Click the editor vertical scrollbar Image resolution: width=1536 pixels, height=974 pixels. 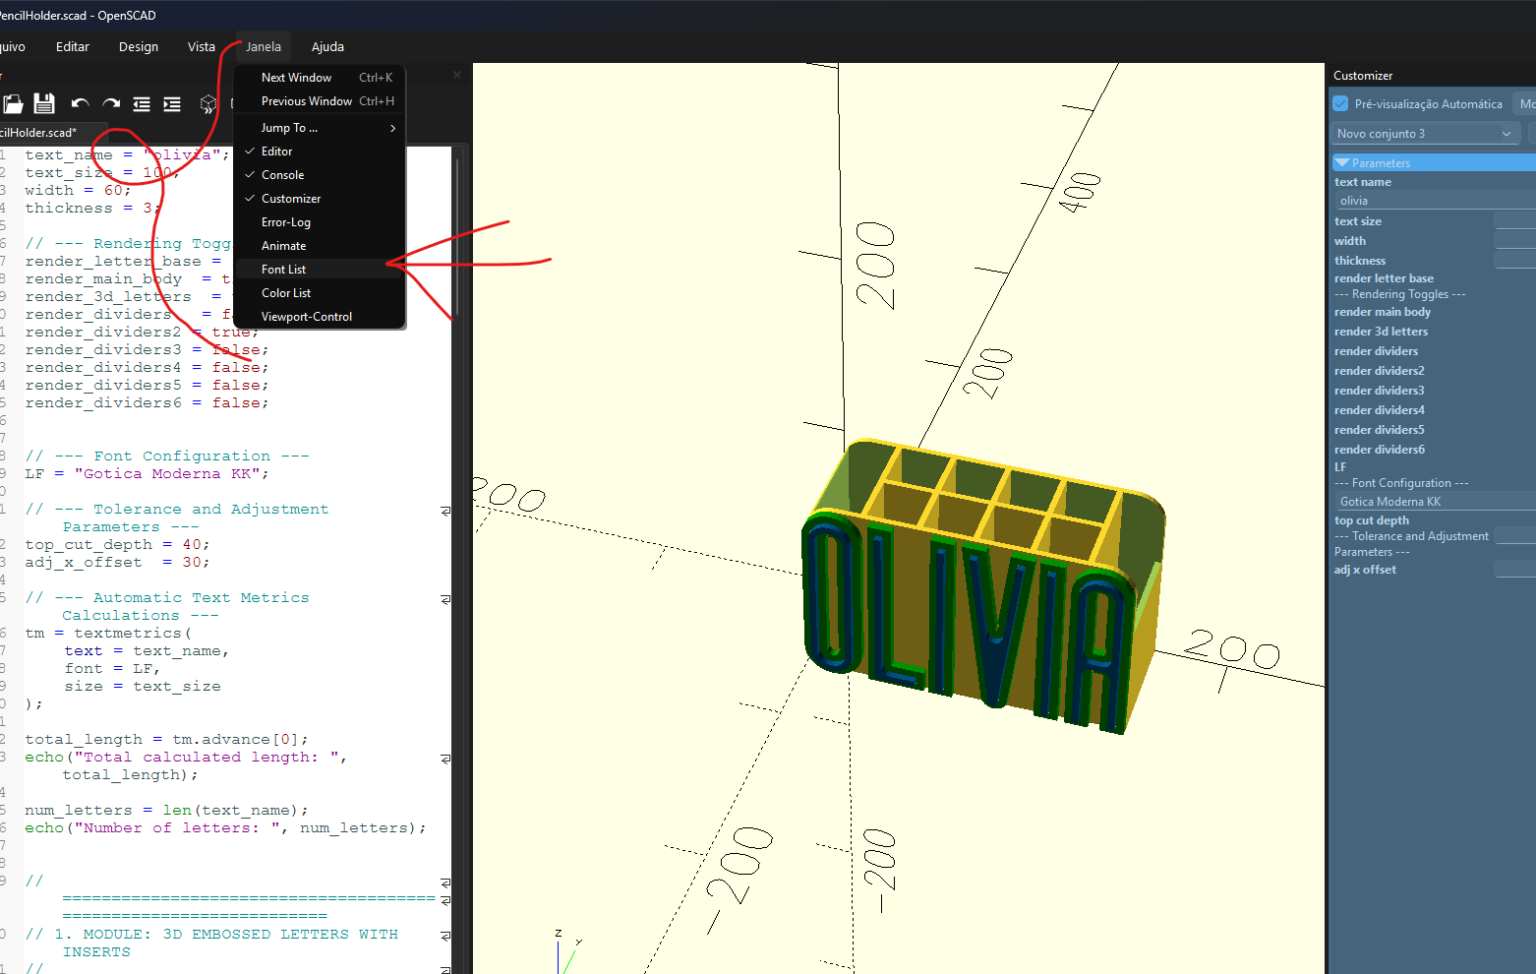click(458, 238)
